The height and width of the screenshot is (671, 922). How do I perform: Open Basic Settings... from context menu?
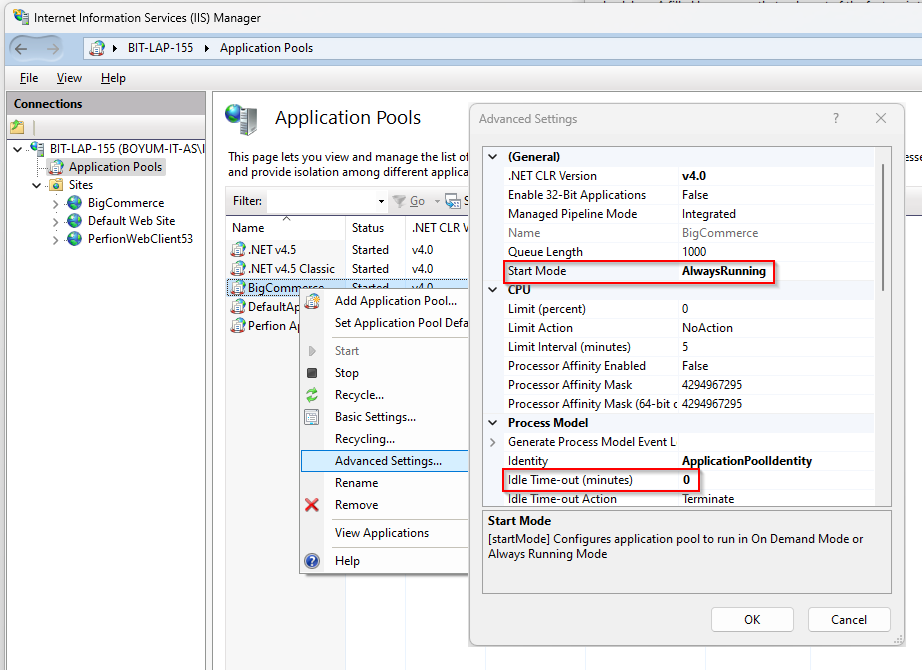[375, 417]
